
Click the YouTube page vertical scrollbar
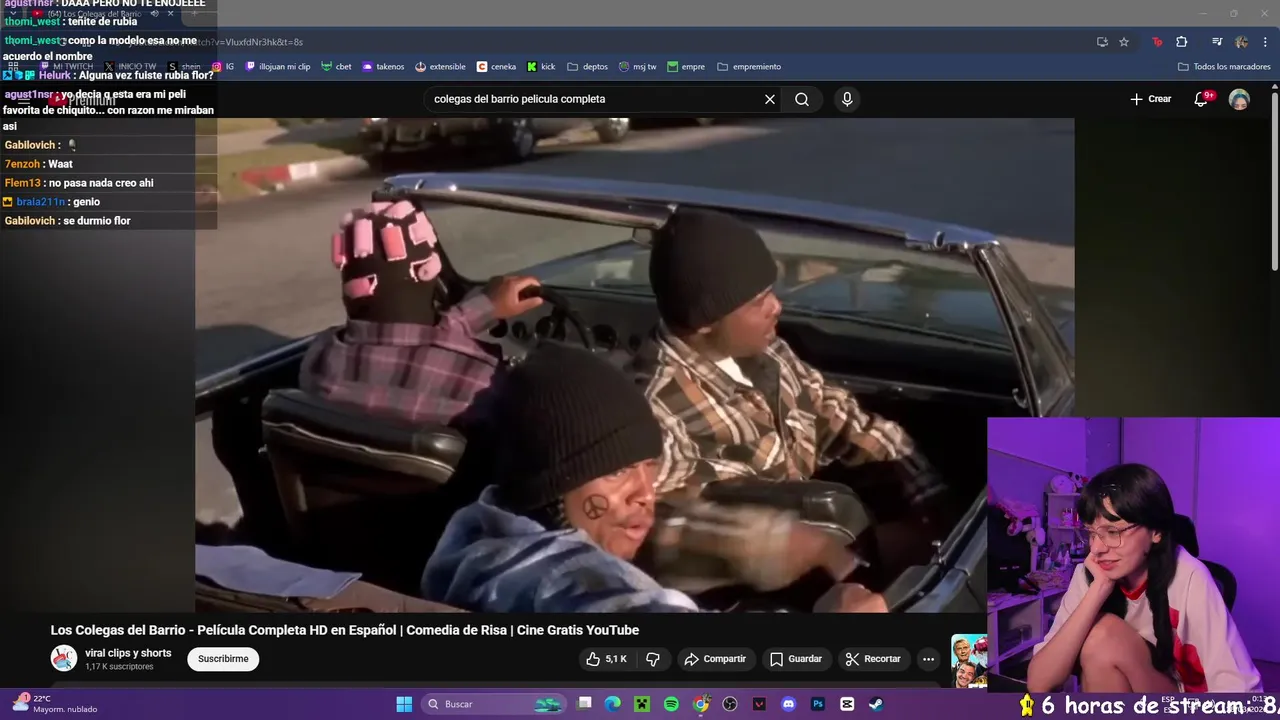[1274, 180]
